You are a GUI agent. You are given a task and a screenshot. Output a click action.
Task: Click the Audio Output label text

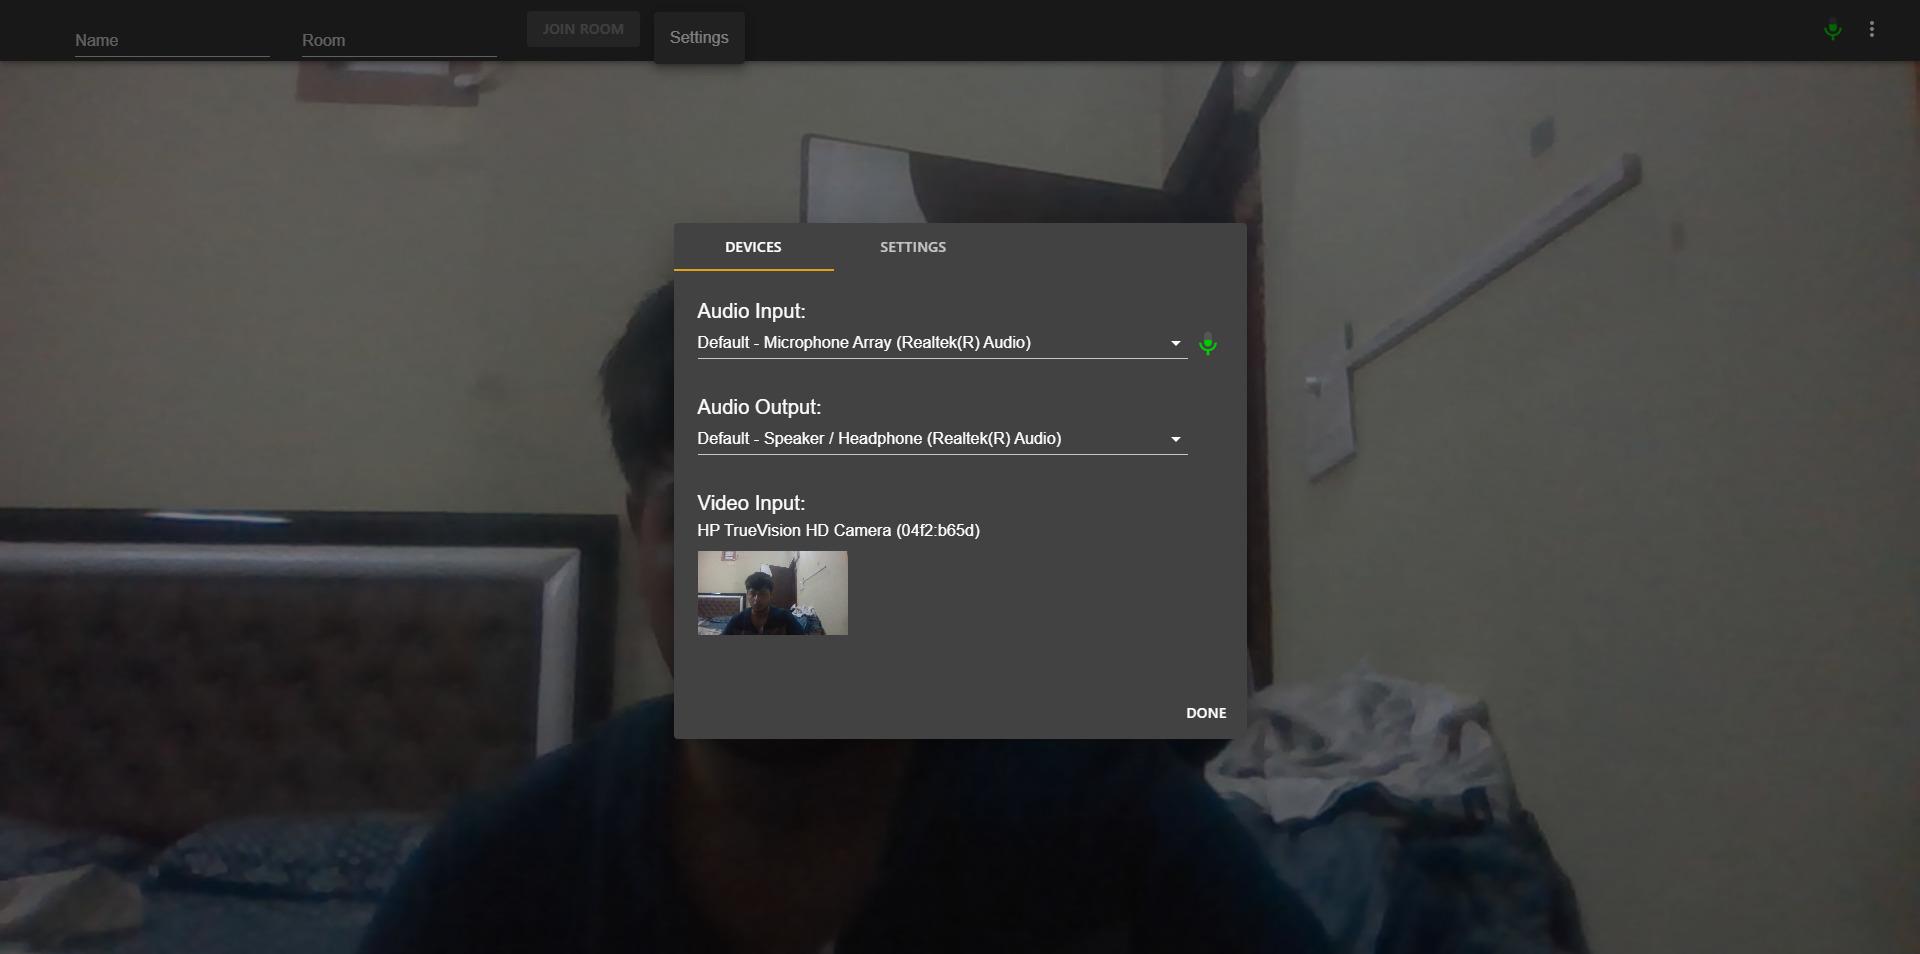tap(758, 407)
